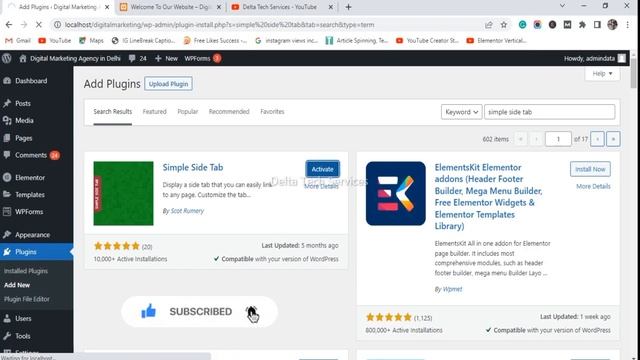Screen dimensions: 640x360
Task: Click the address bar URL
Action: 219,24
